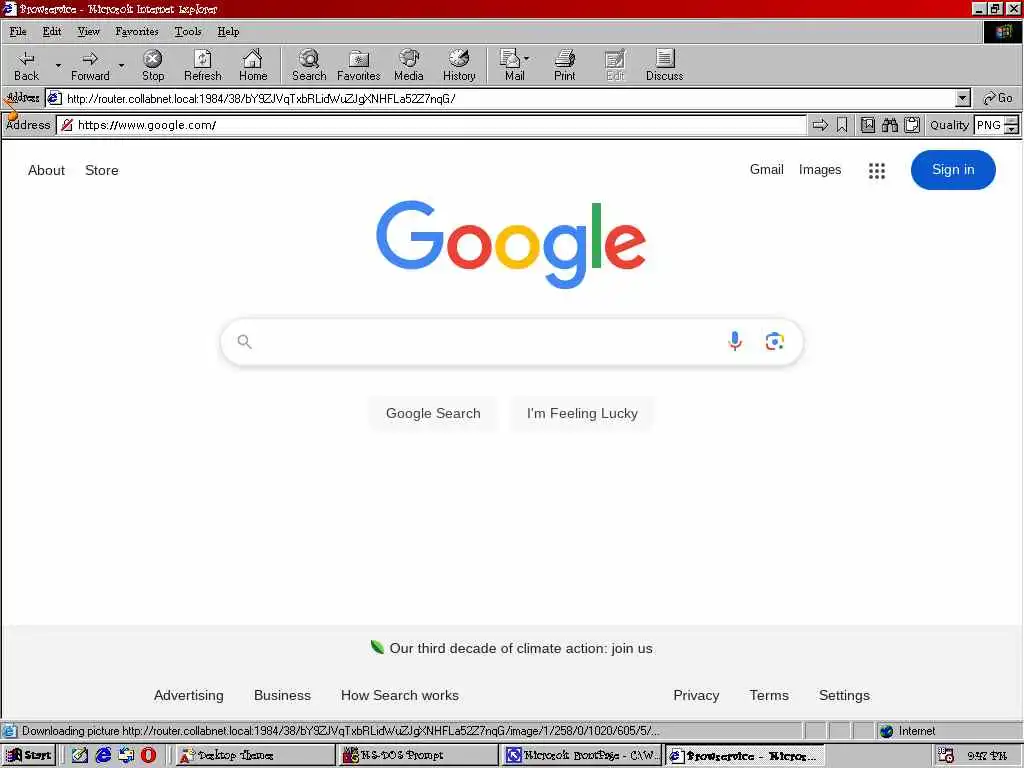Open the Back history dropdown arrow

58,65
